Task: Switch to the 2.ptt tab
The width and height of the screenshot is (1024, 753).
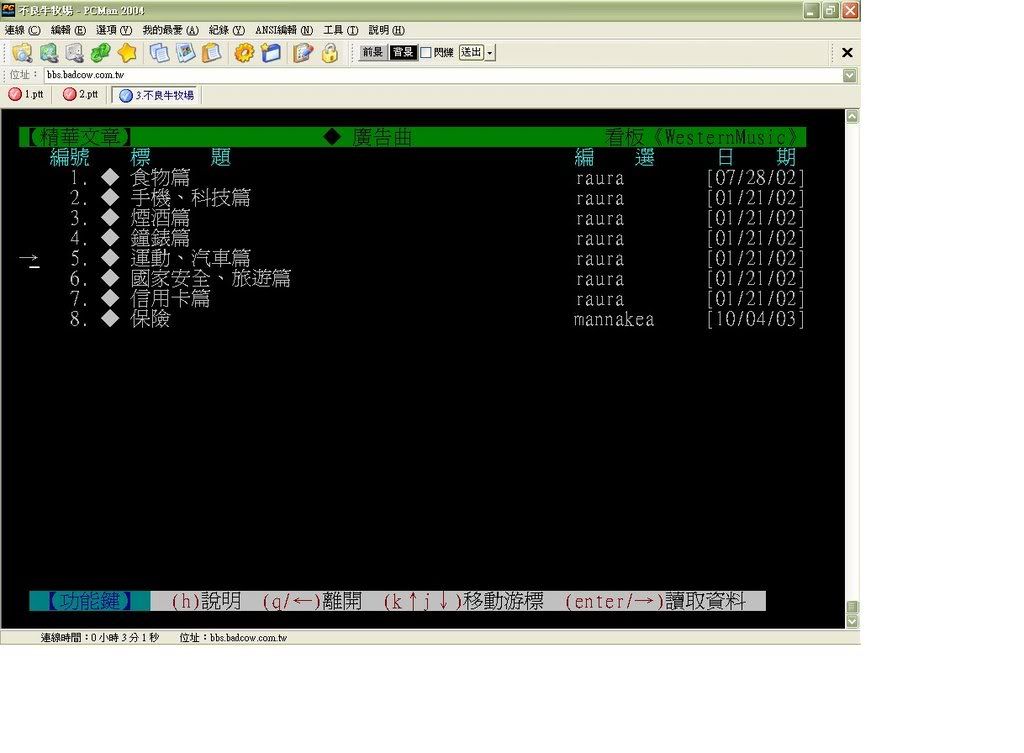Action: pyautogui.click(x=81, y=95)
